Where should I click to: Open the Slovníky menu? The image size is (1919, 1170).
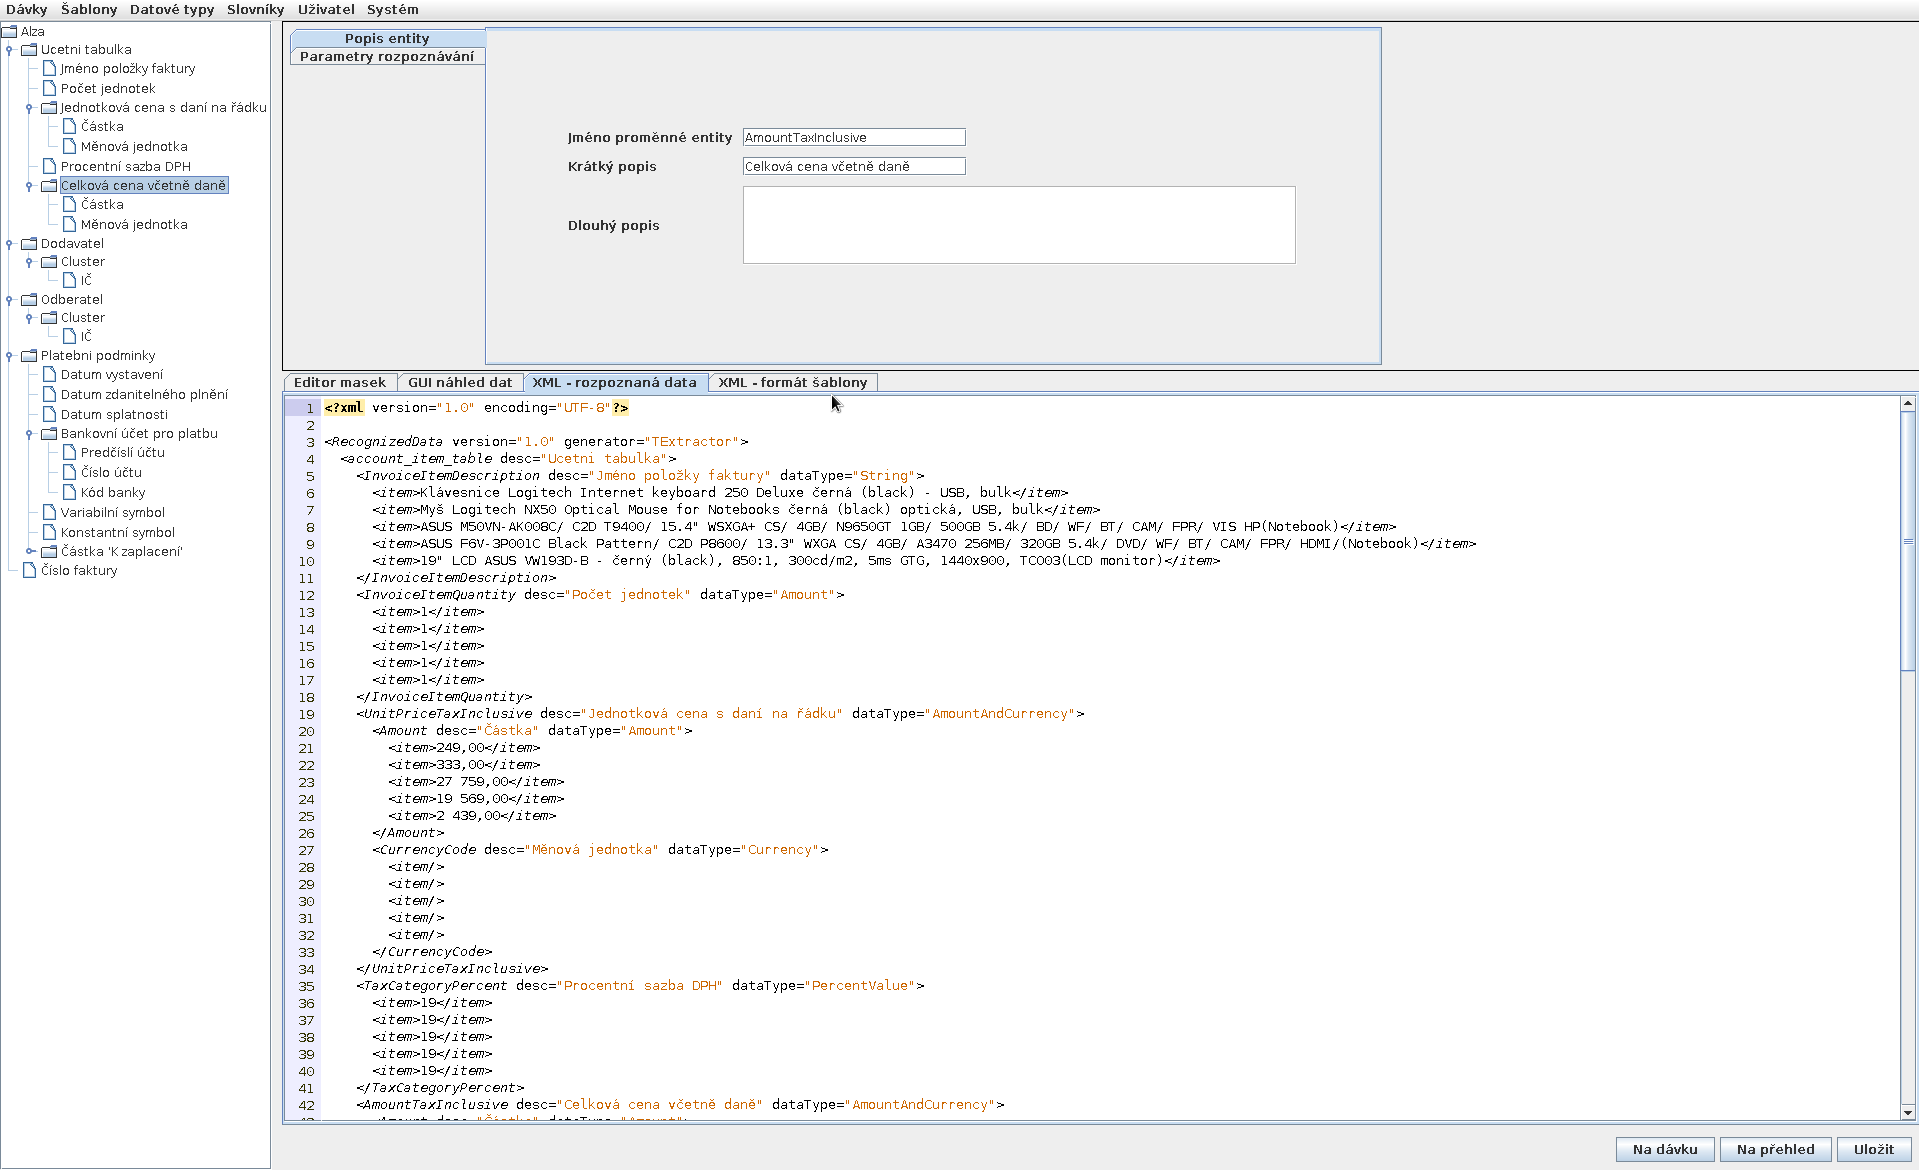pos(255,9)
